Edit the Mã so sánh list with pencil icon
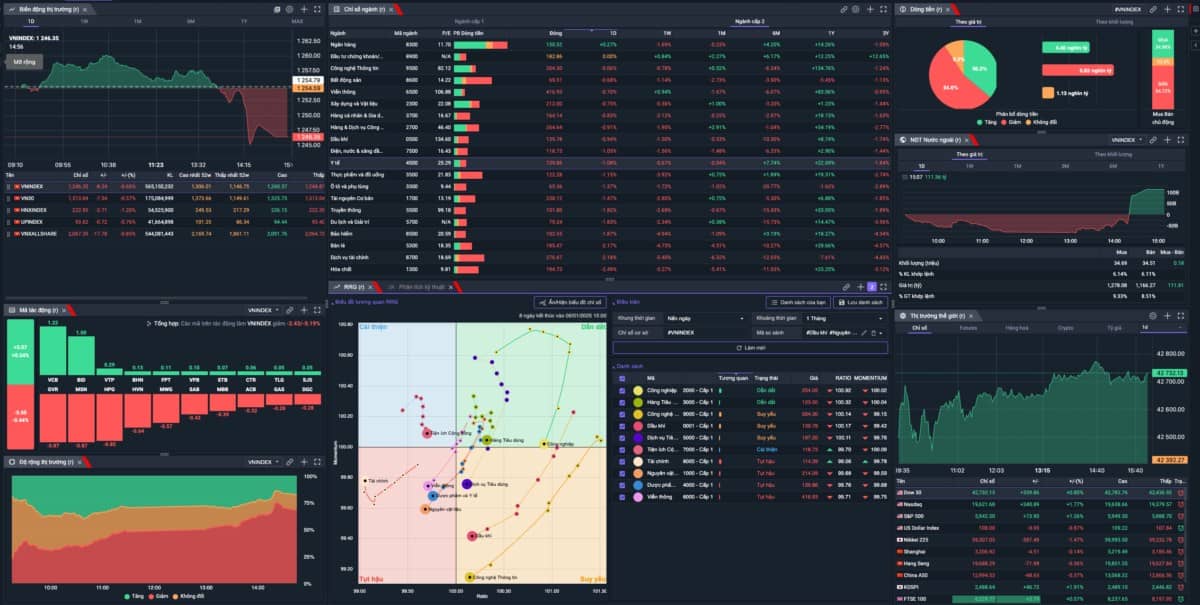The height and width of the screenshot is (605, 1200). point(864,333)
